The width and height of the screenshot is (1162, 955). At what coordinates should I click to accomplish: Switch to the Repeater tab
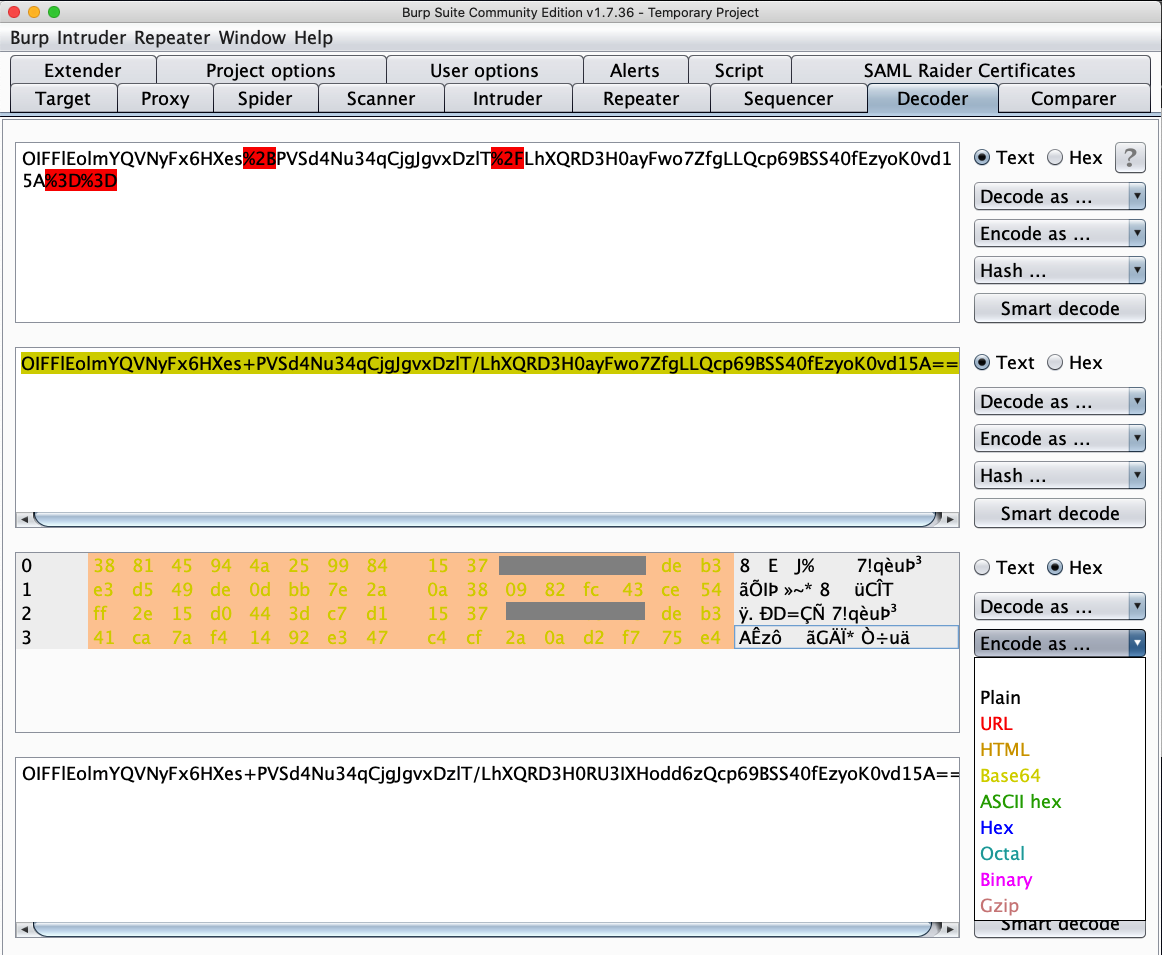click(641, 99)
